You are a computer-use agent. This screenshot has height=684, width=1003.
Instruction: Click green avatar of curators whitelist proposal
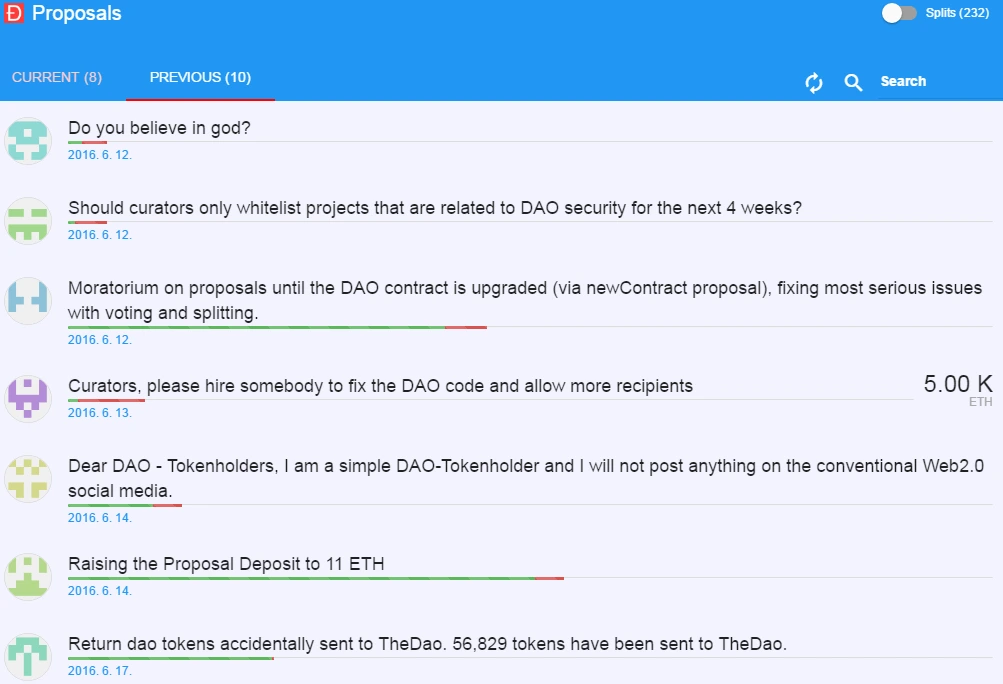pyautogui.click(x=28, y=220)
